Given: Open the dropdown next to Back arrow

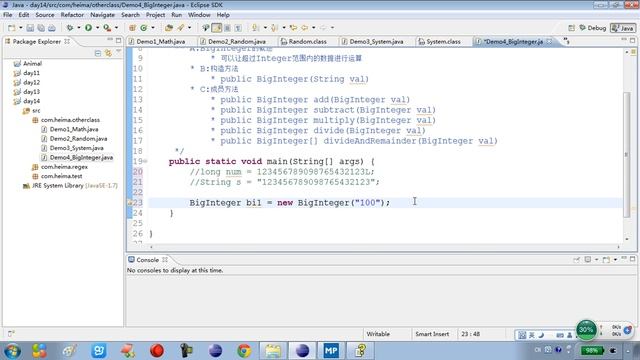Looking at the screenshot, I should [313, 28].
